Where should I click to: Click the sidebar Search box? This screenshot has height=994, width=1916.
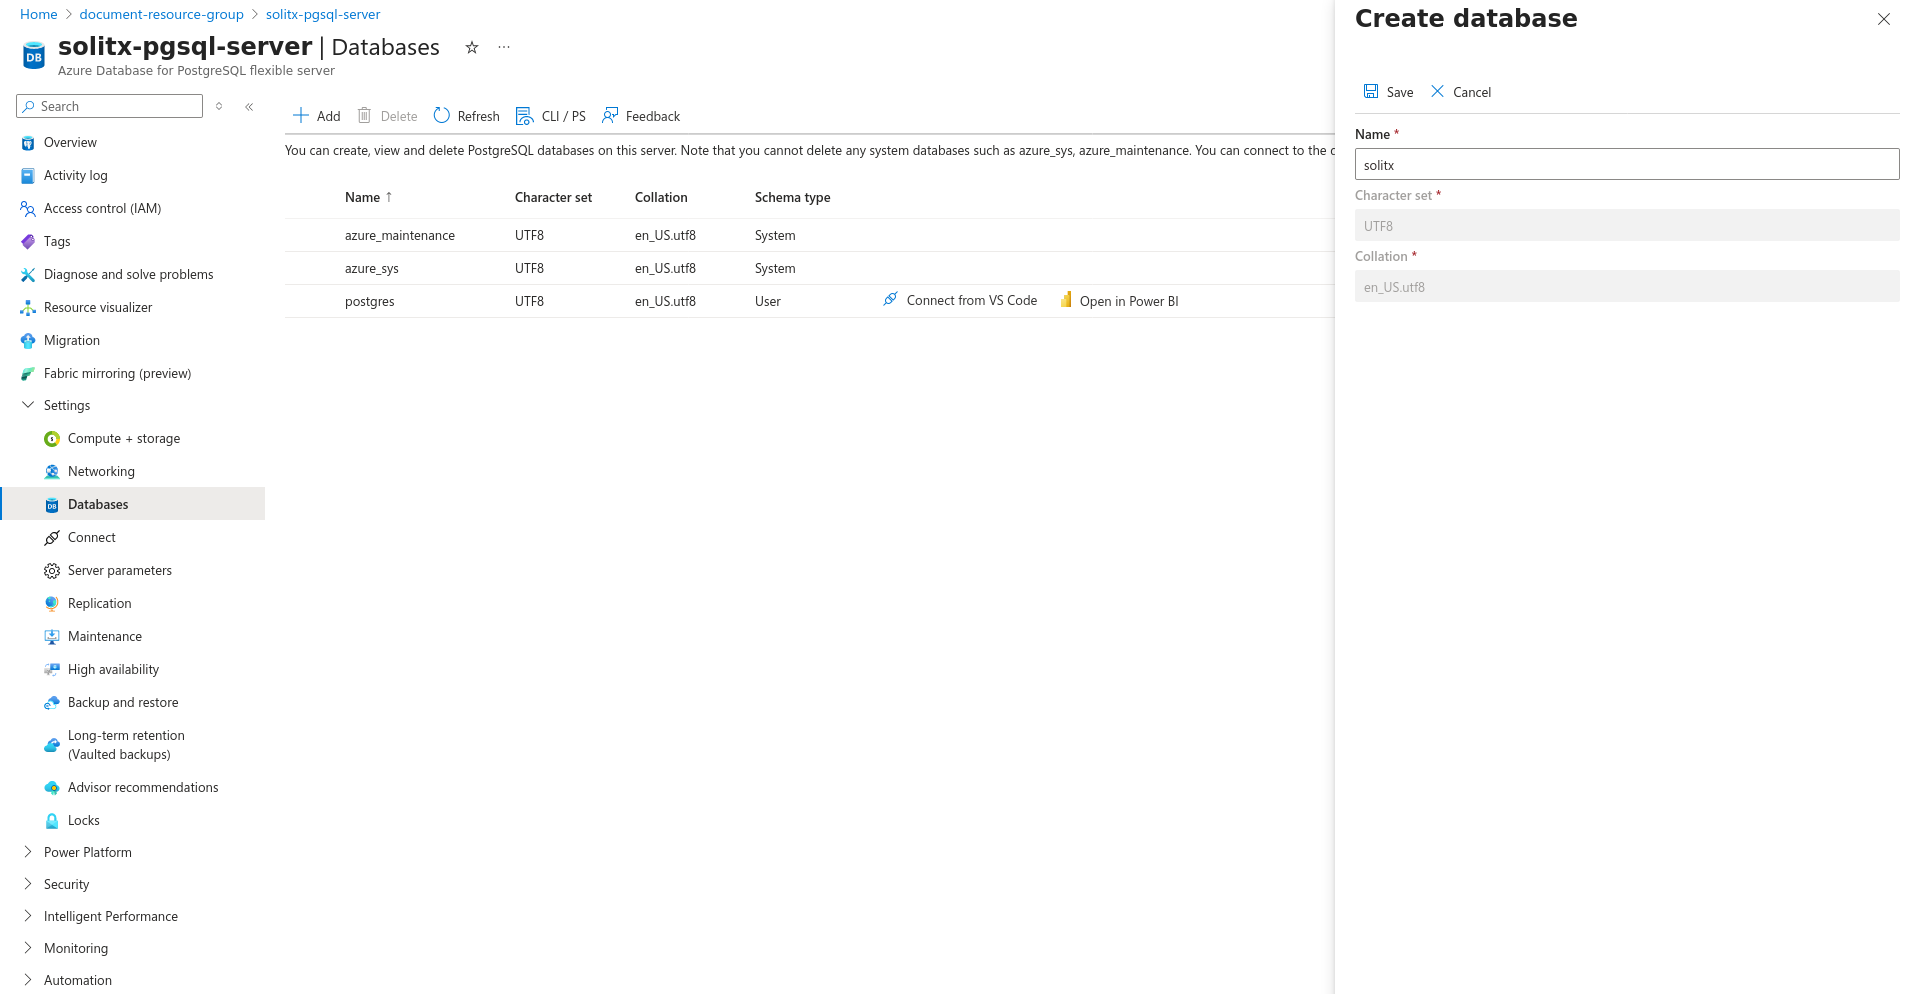click(x=109, y=107)
